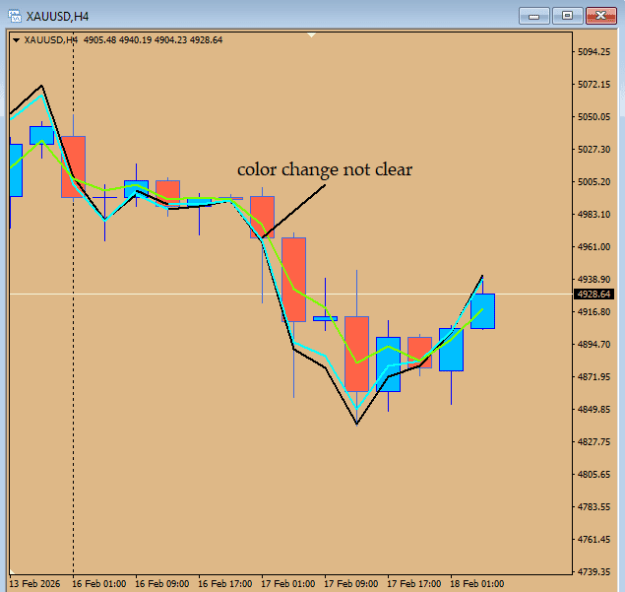625x592 pixels.
Task: Click the 17 Feb 09:00 time label
Action: (351, 584)
